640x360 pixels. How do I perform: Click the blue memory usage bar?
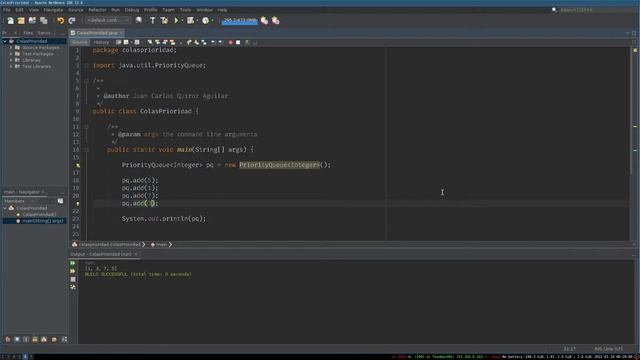coord(240,20)
